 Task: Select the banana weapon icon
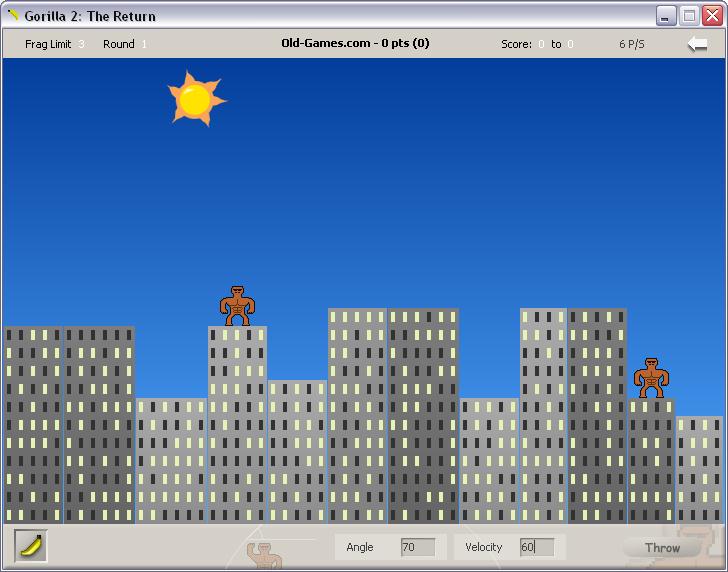[x=31, y=546]
